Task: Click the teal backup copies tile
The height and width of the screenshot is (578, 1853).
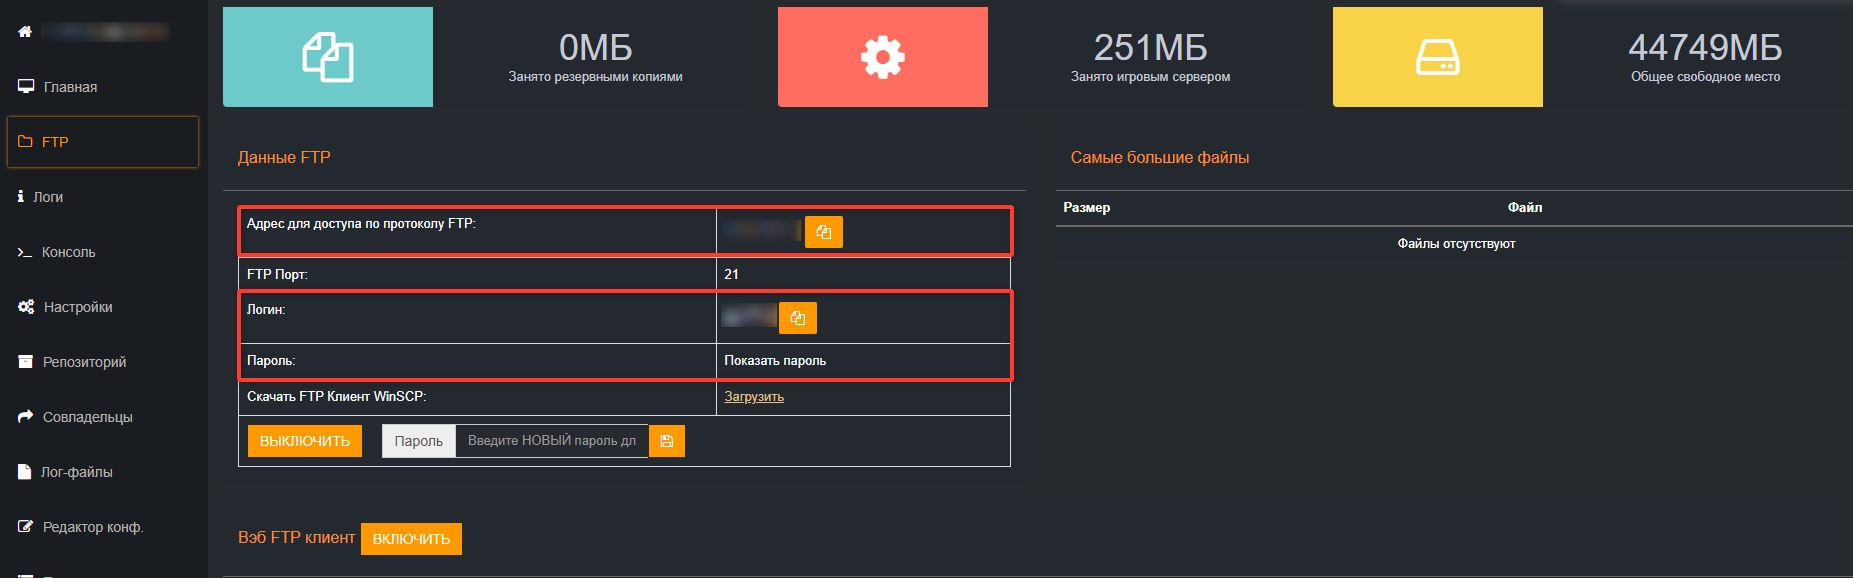Action: (x=328, y=57)
